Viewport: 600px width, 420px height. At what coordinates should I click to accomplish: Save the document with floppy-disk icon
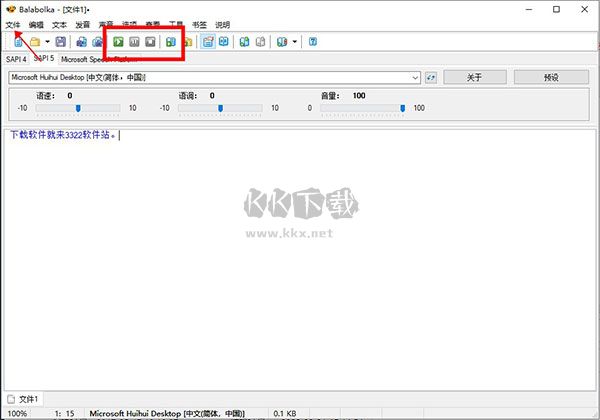[60, 42]
